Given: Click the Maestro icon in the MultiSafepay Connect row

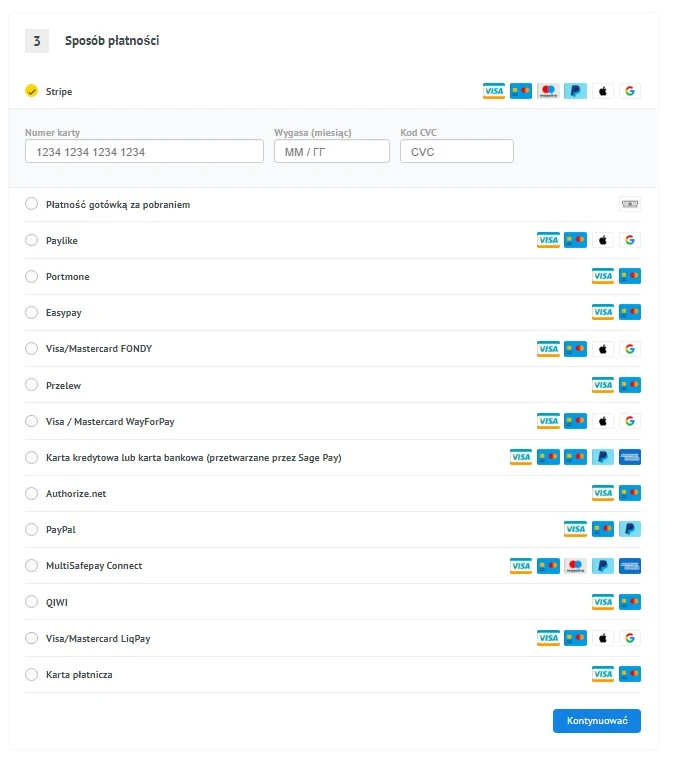Looking at the screenshot, I should (x=575, y=566).
